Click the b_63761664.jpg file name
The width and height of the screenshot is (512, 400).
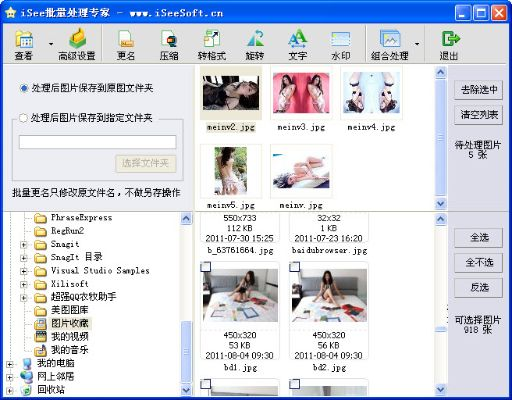click(240, 250)
